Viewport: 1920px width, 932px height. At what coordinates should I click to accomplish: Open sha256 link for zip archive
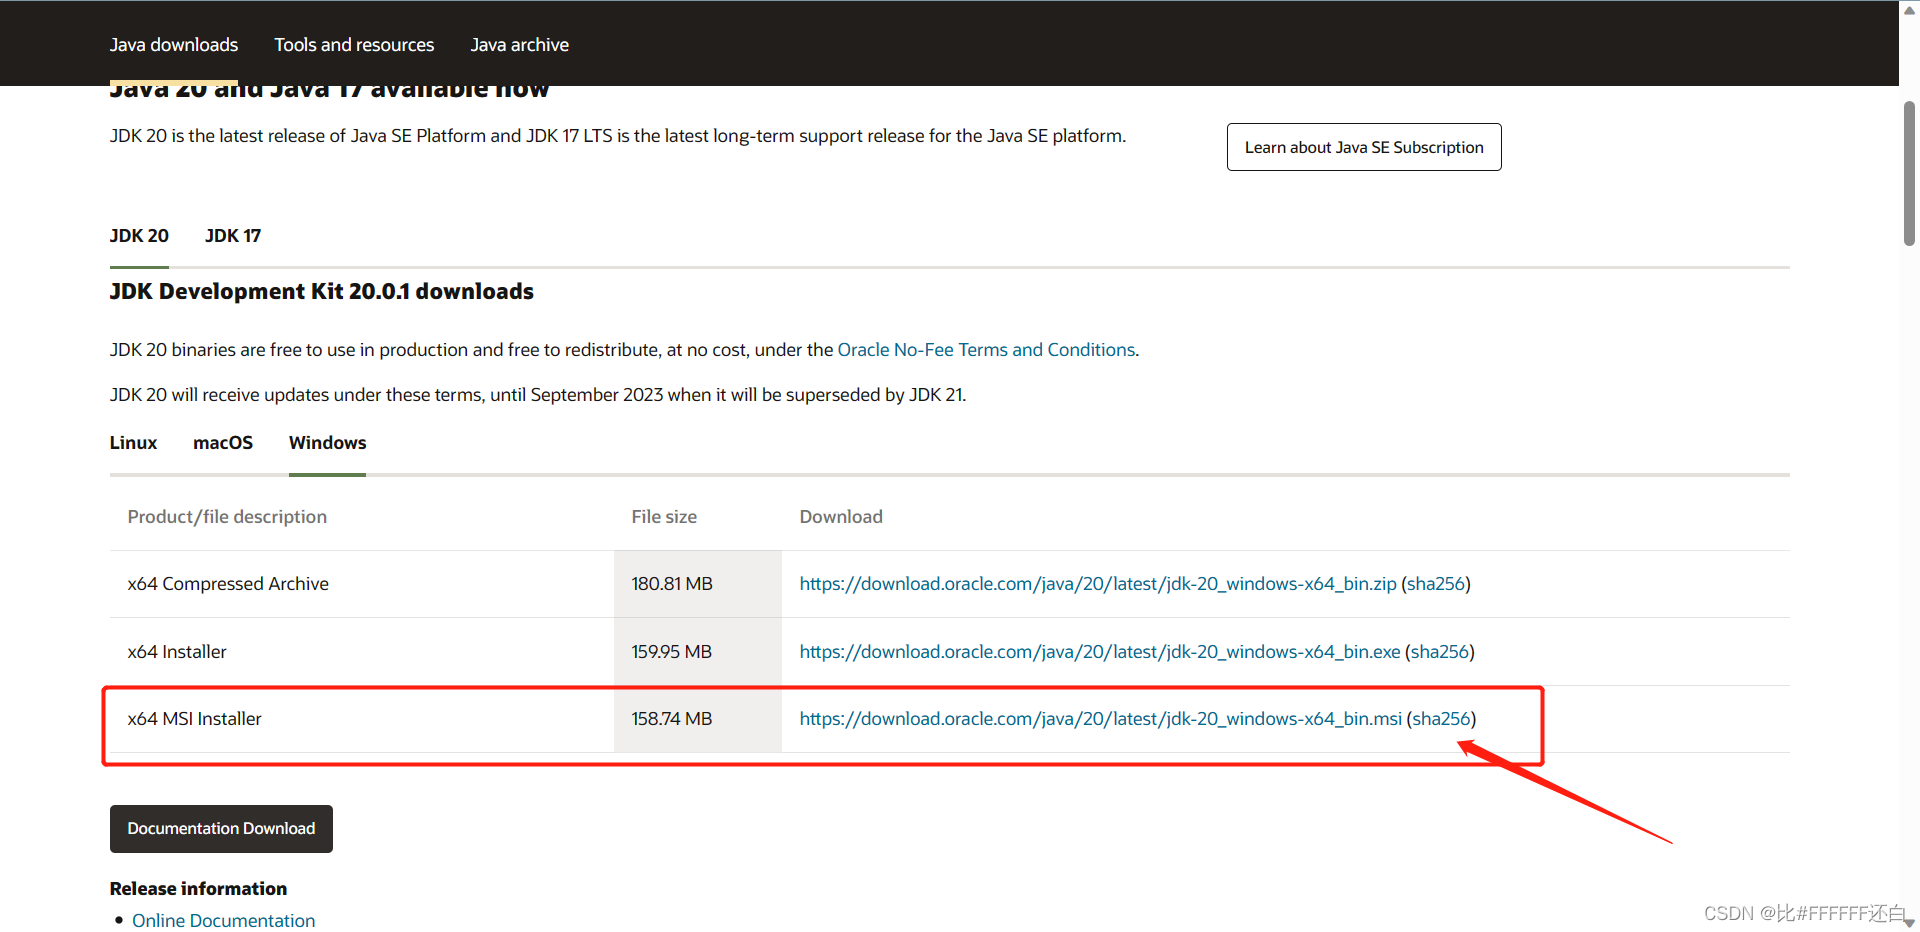tap(1436, 584)
